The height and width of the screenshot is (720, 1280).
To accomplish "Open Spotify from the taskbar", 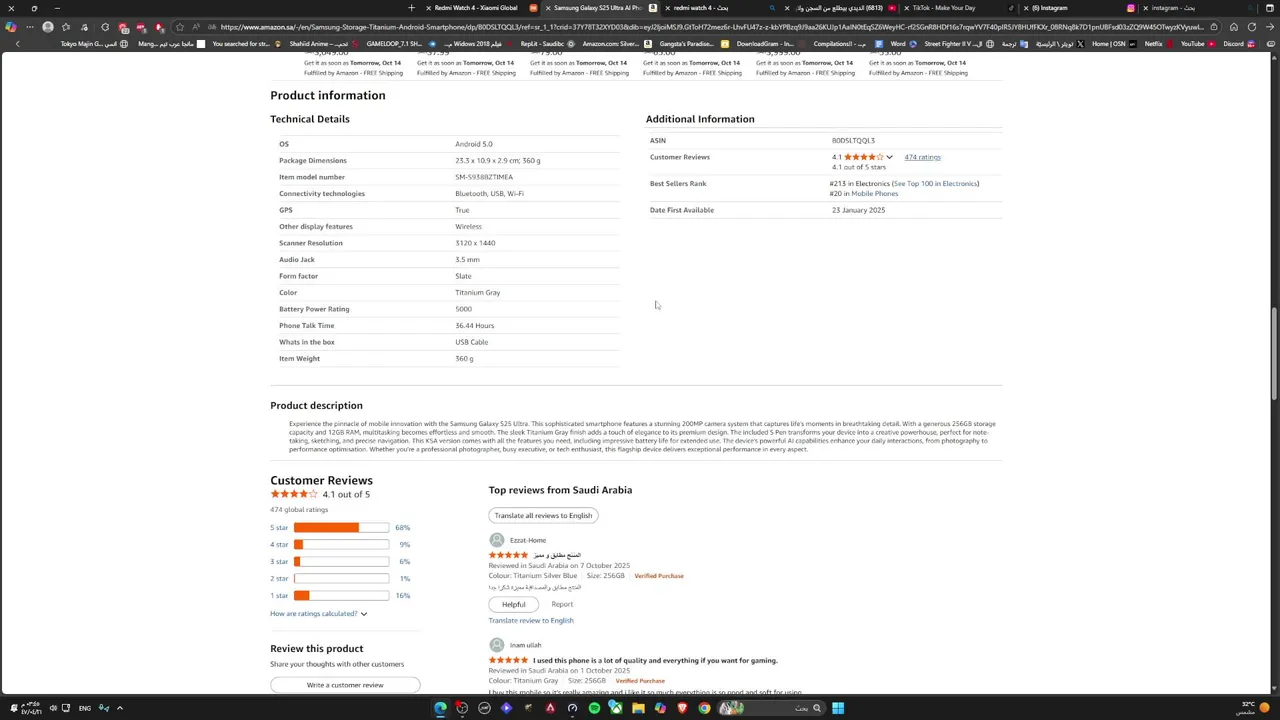I will tap(594, 708).
